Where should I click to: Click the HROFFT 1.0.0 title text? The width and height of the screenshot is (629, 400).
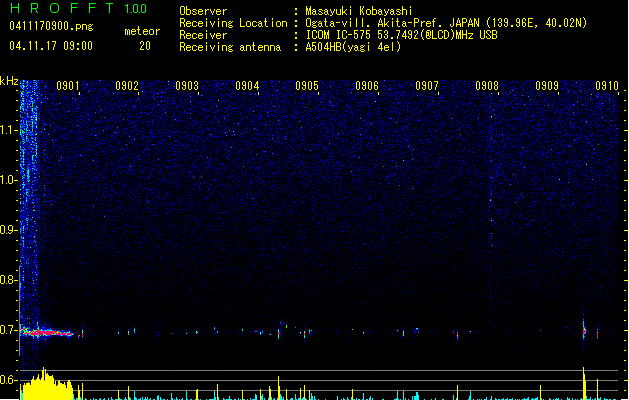78,8
